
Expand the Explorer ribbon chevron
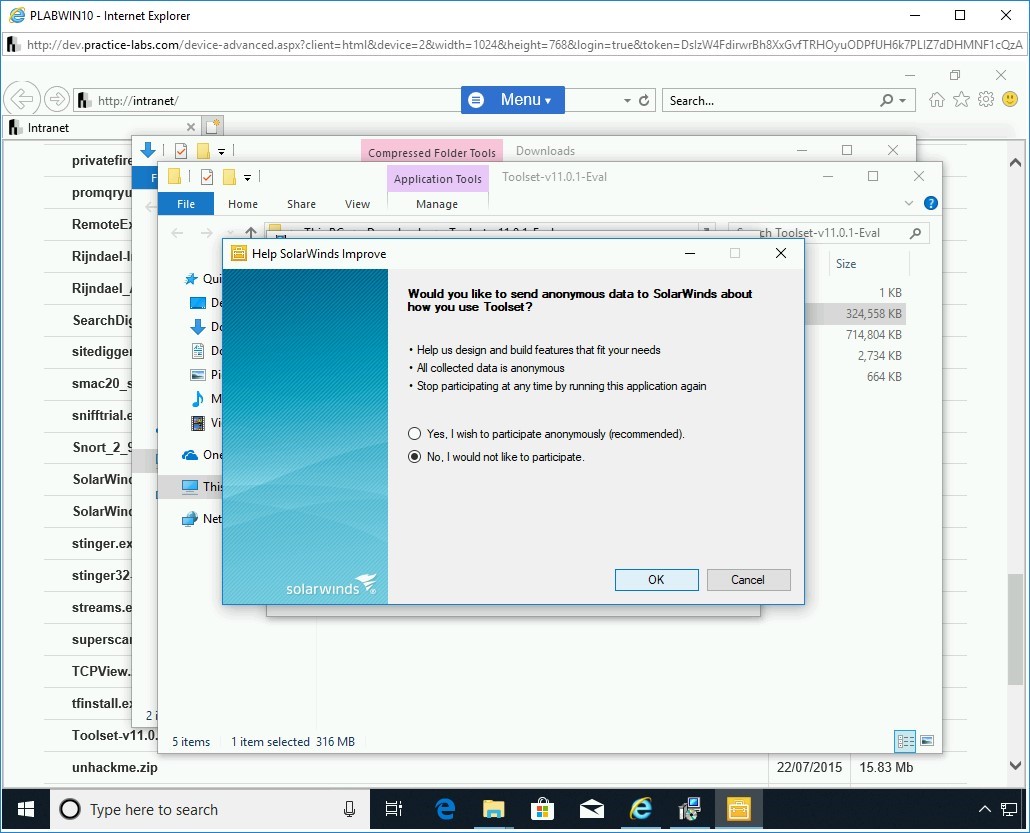pos(909,203)
